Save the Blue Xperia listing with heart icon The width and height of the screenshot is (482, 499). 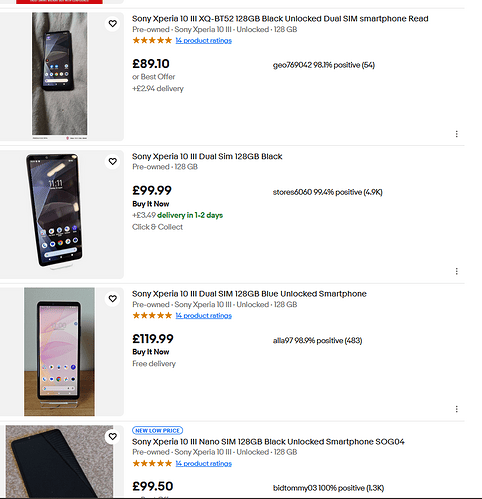pos(113,299)
